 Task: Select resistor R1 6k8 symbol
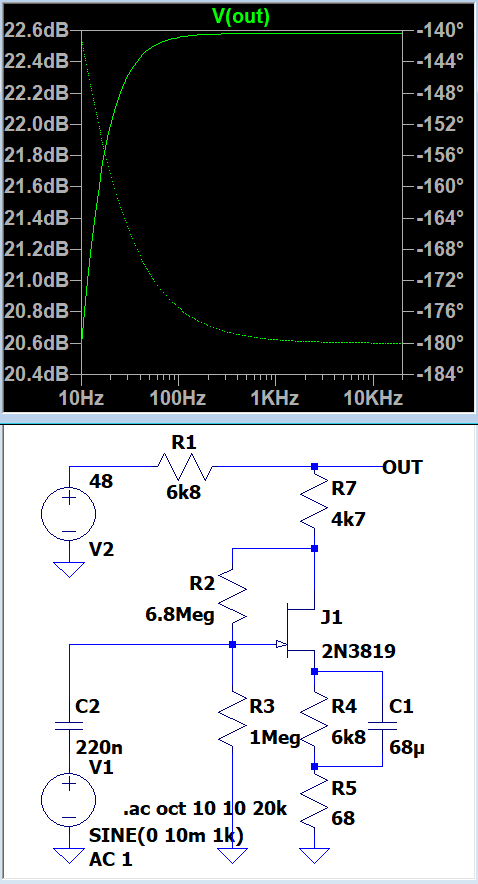184,467
